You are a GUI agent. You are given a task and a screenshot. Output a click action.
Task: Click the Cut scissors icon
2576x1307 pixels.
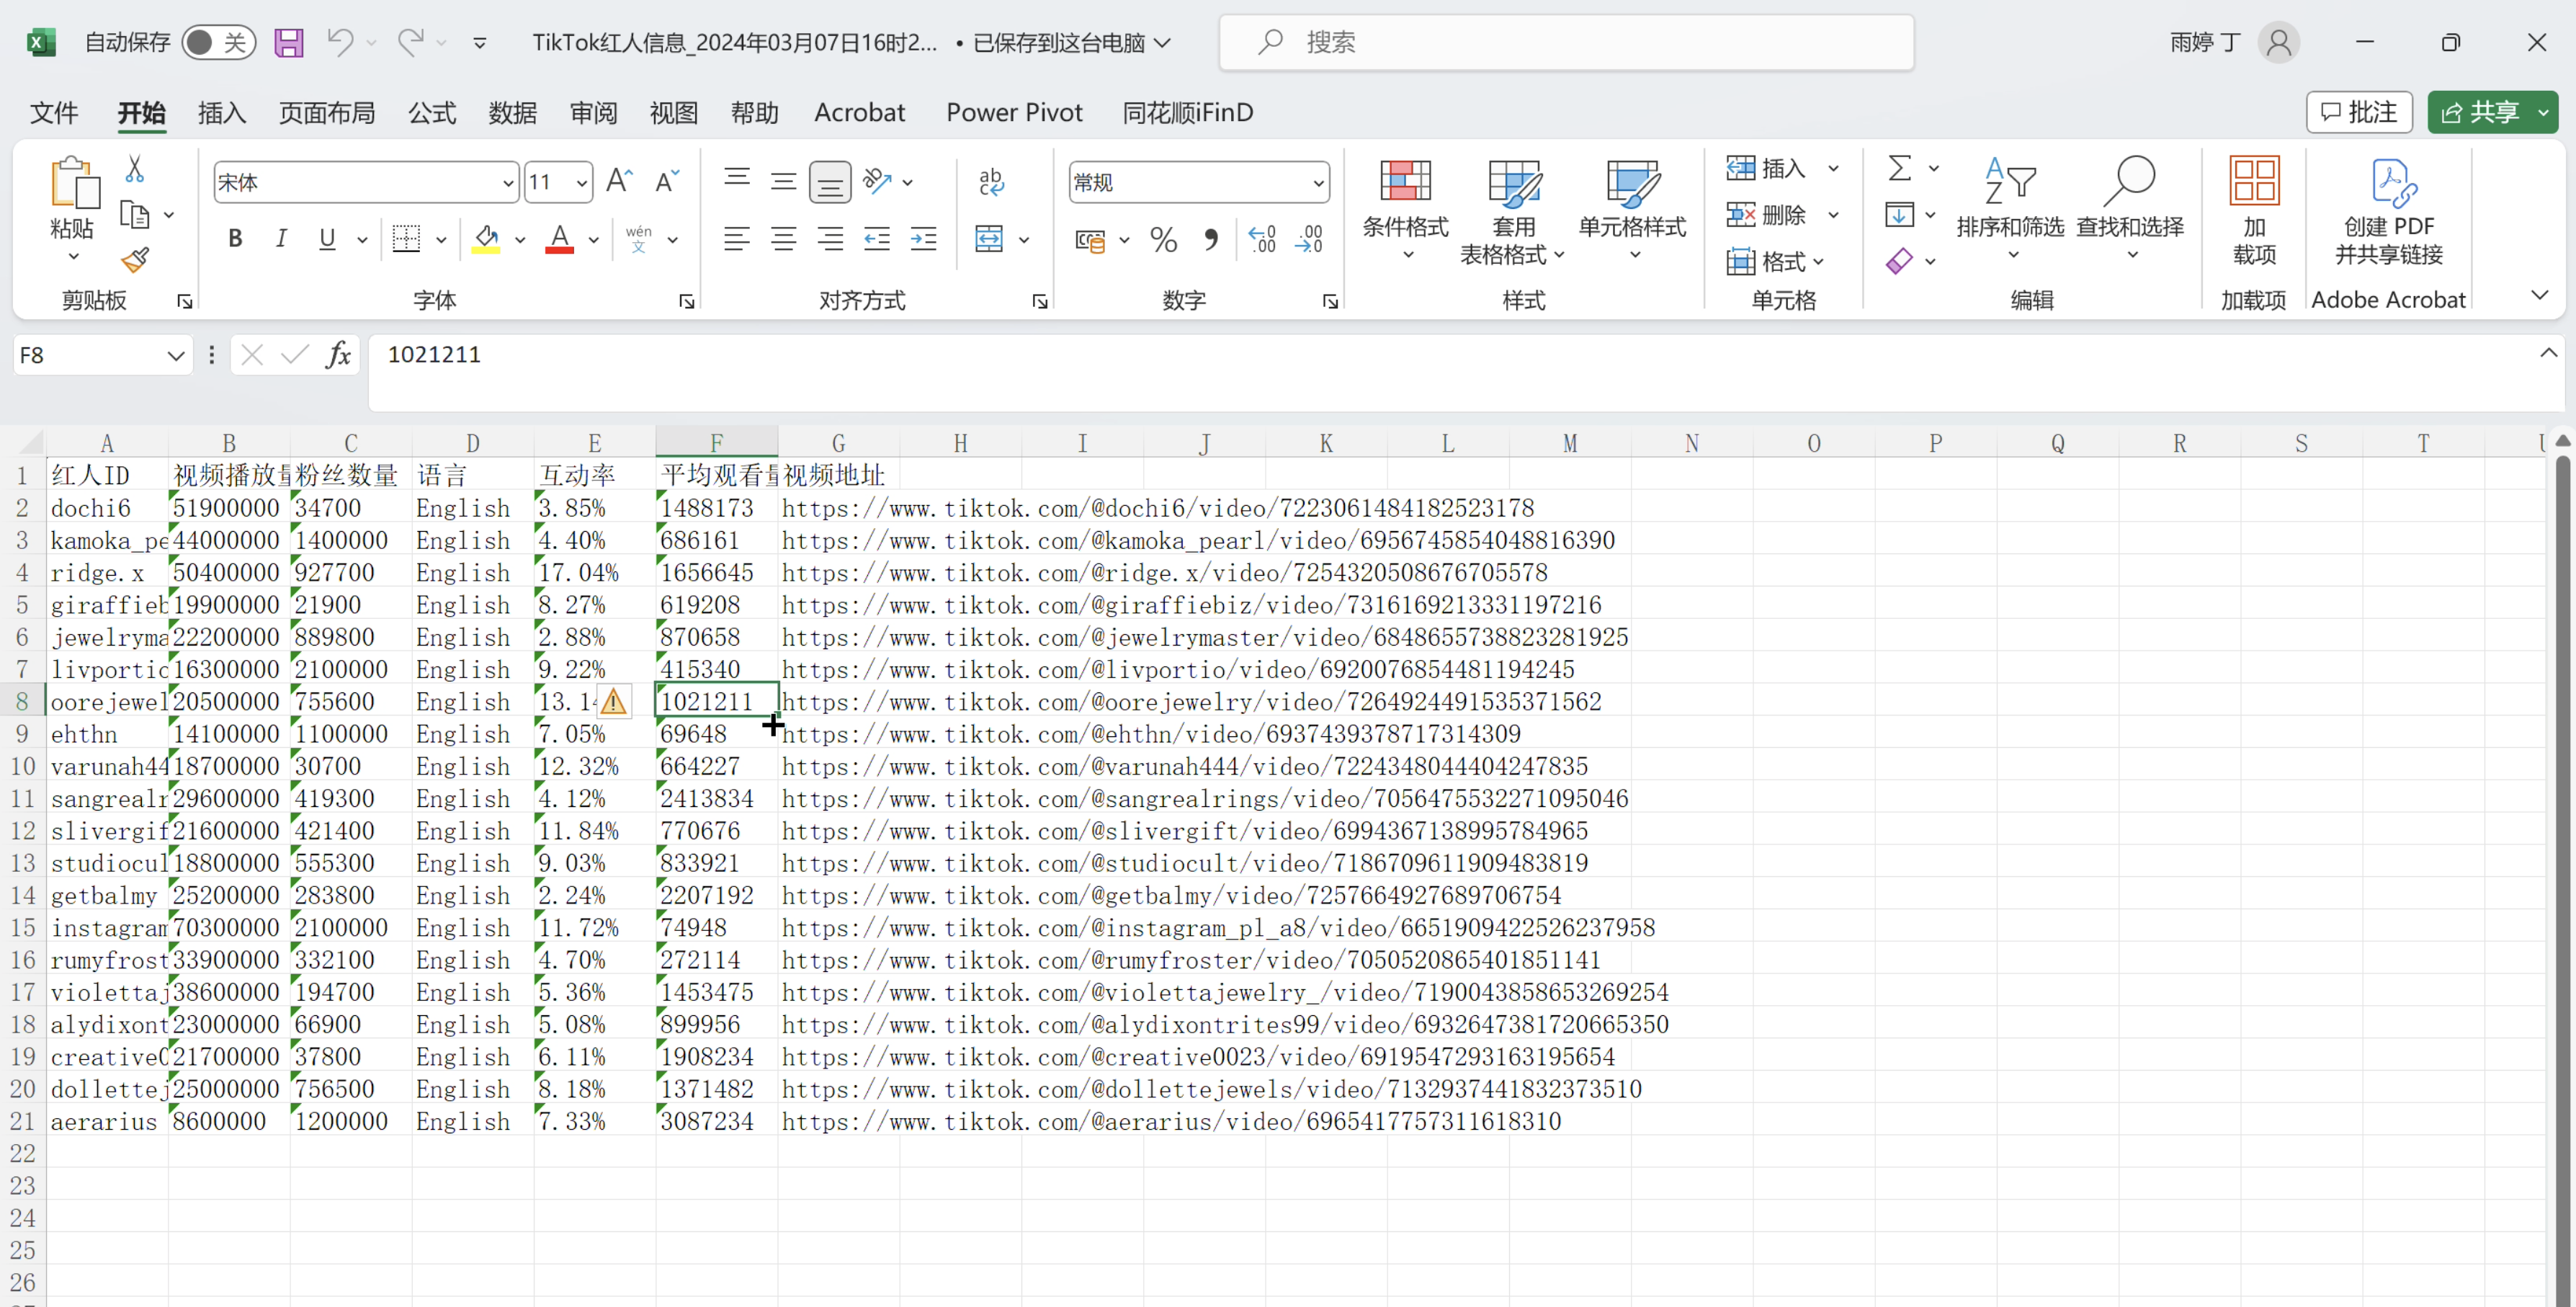[x=135, y=169]
